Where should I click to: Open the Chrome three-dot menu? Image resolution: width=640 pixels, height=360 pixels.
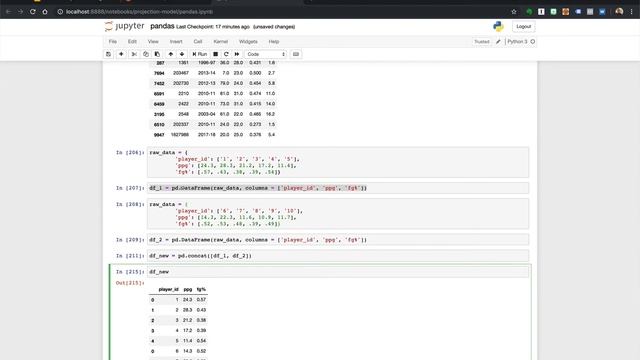(x=631, y=12)
